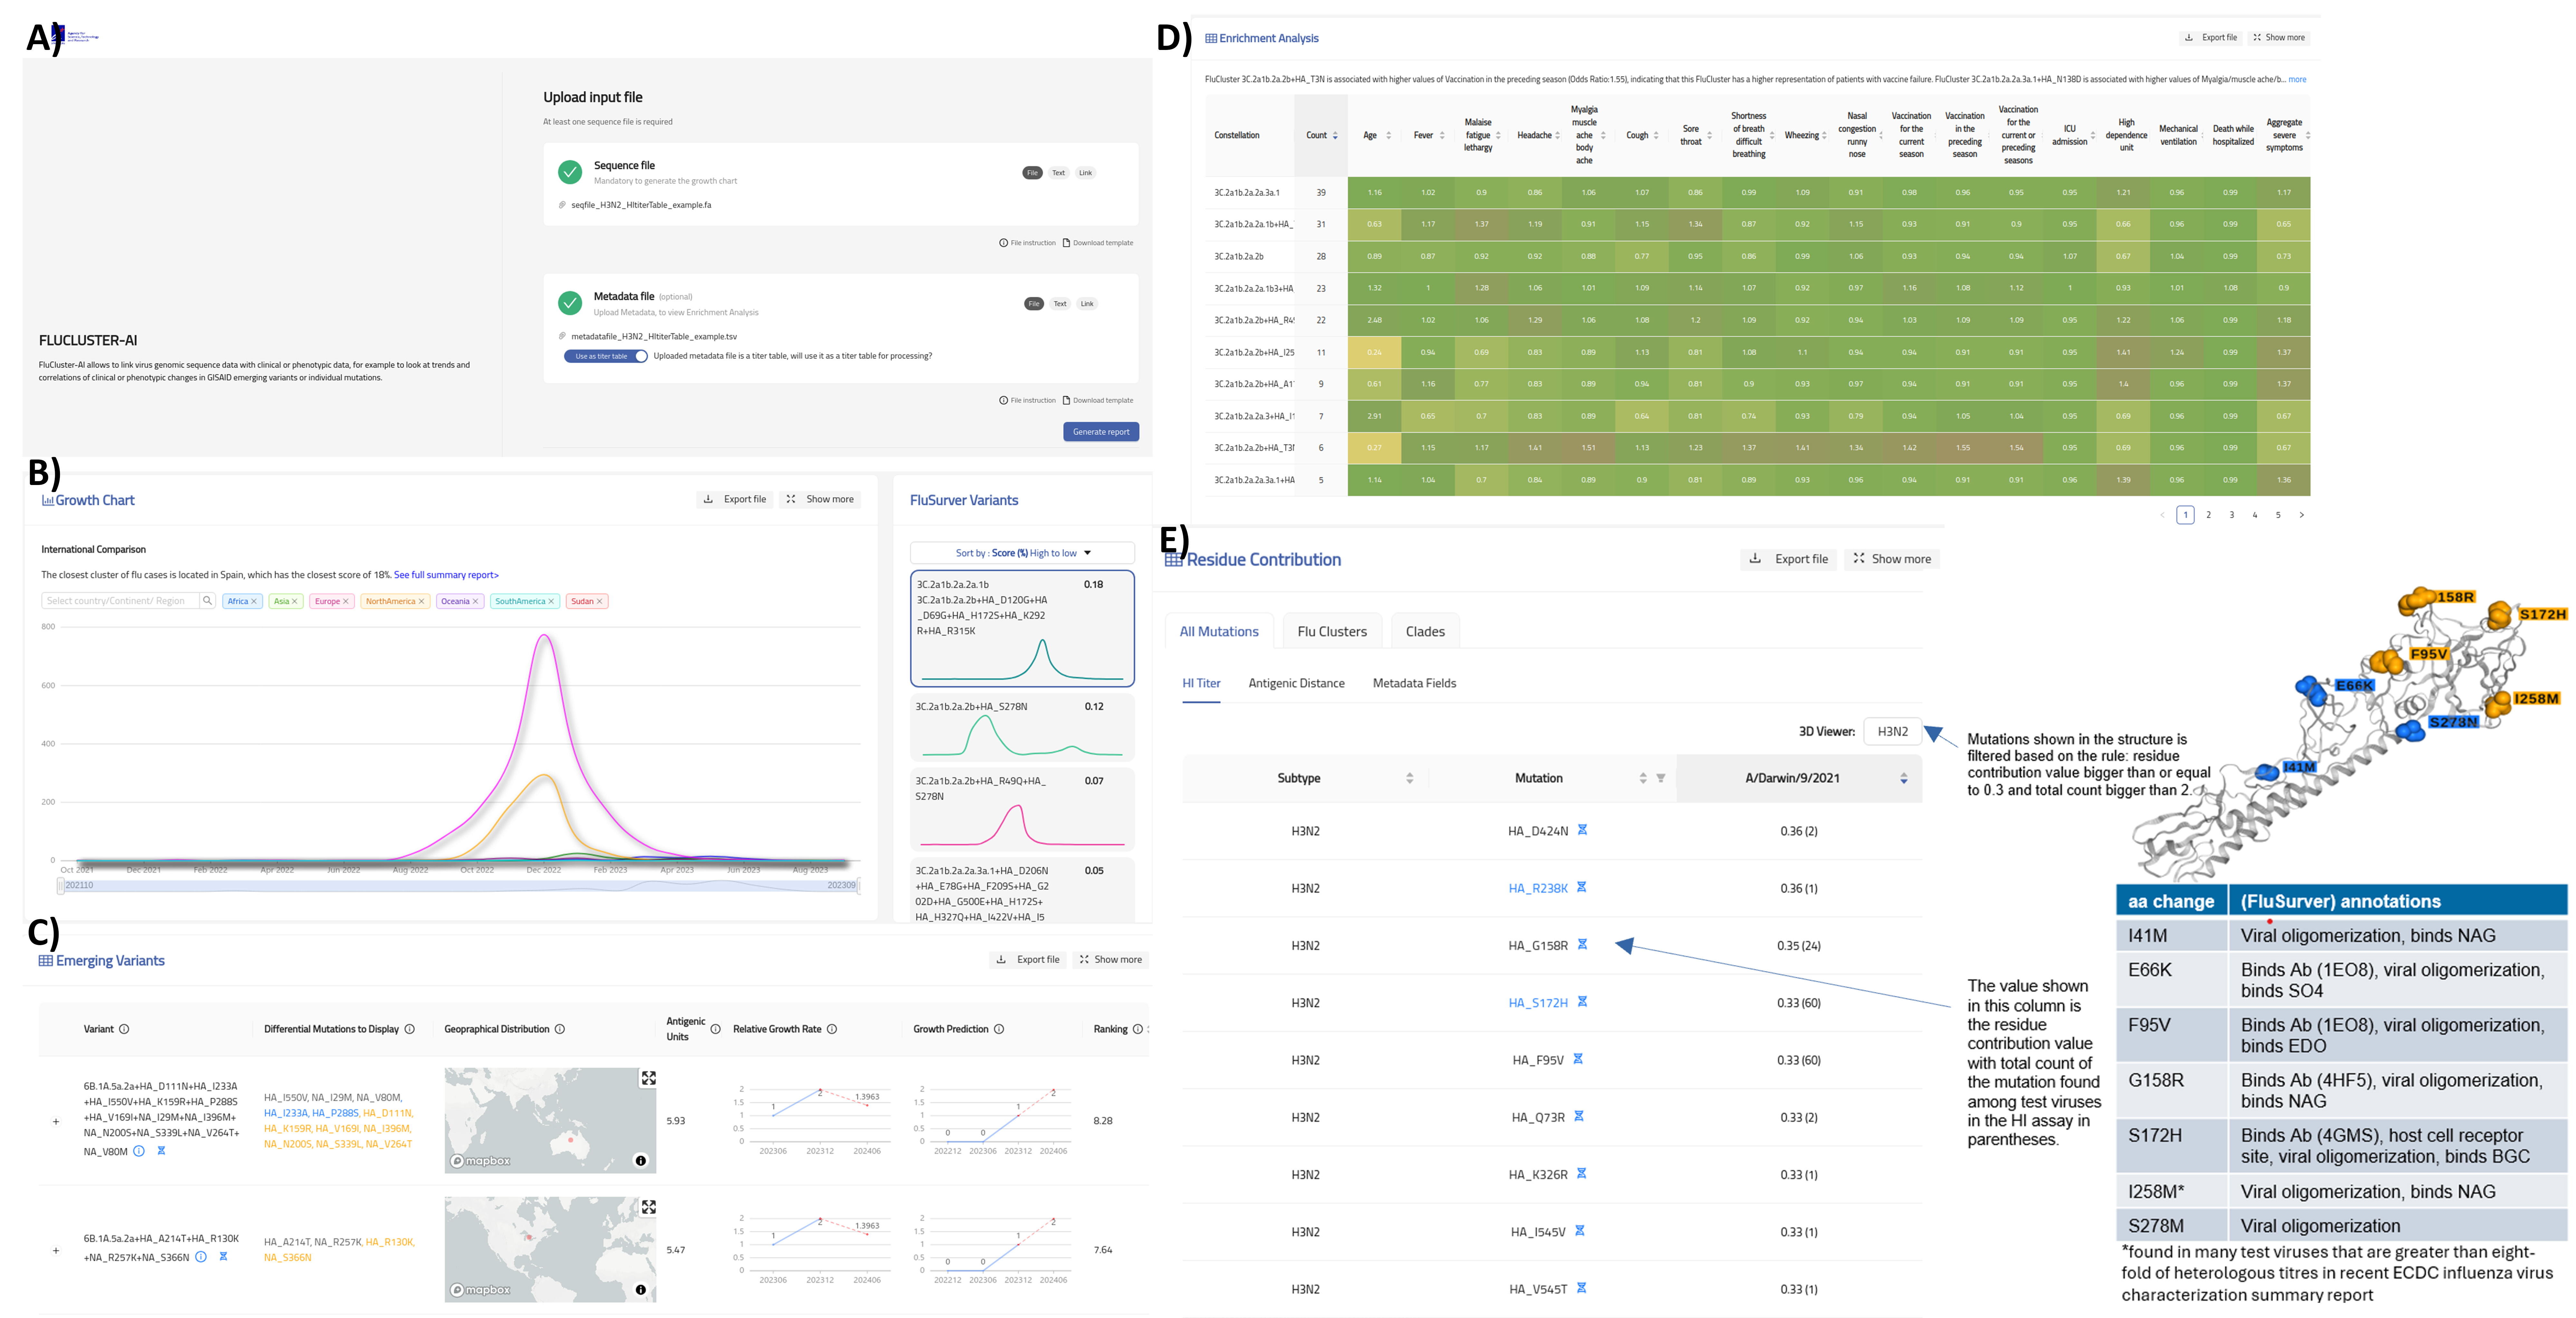The image size is (2576, 1318).
Task: Click filter icon in Mutation column header
Action: pyautogui.click(x=1661, y=778)
